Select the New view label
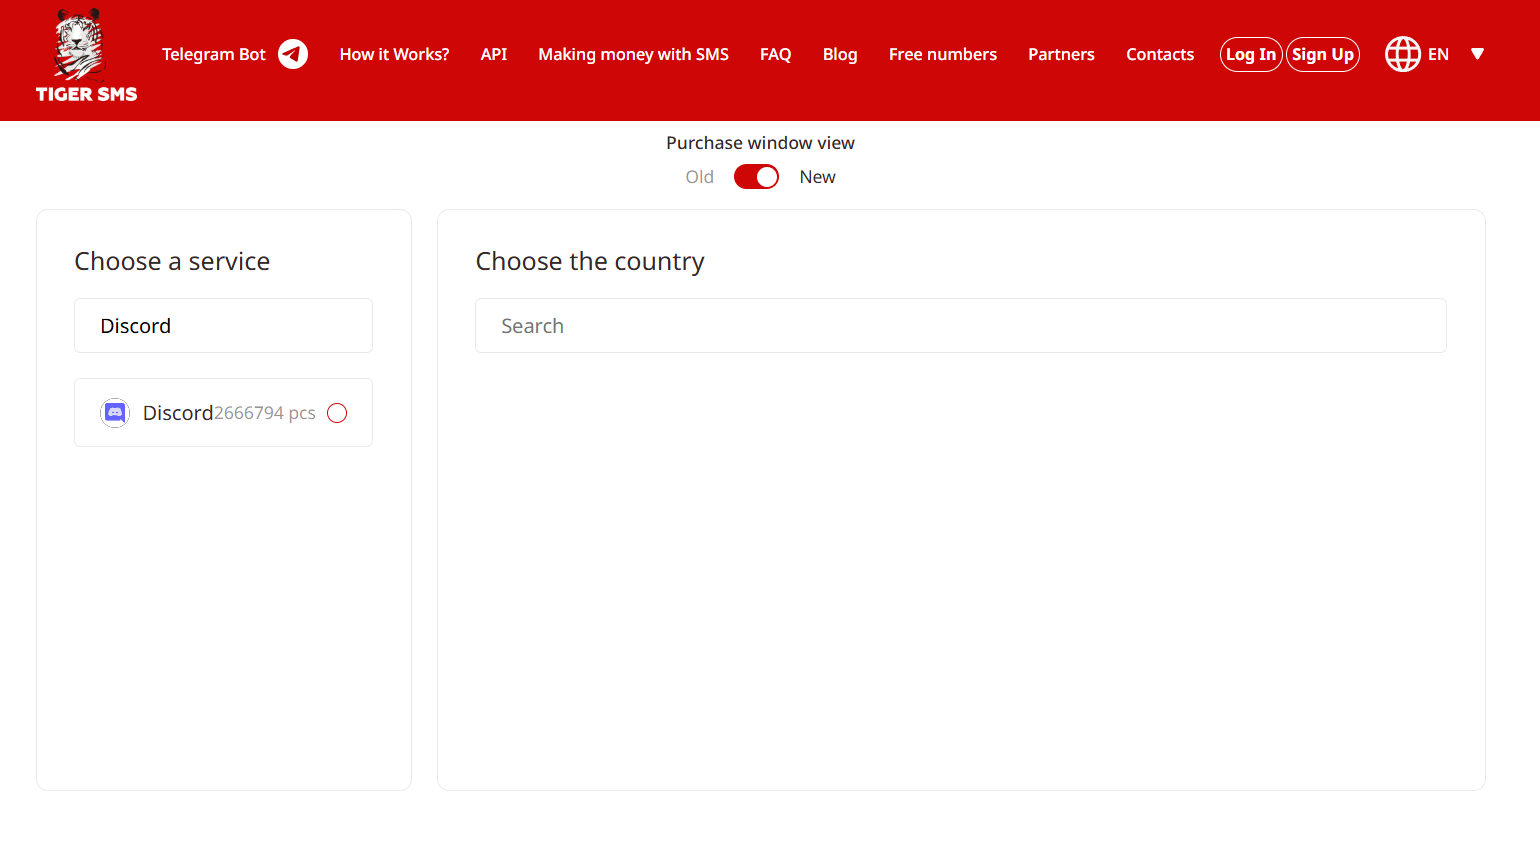Screen dimensions: 1540x845 [817, 177]
